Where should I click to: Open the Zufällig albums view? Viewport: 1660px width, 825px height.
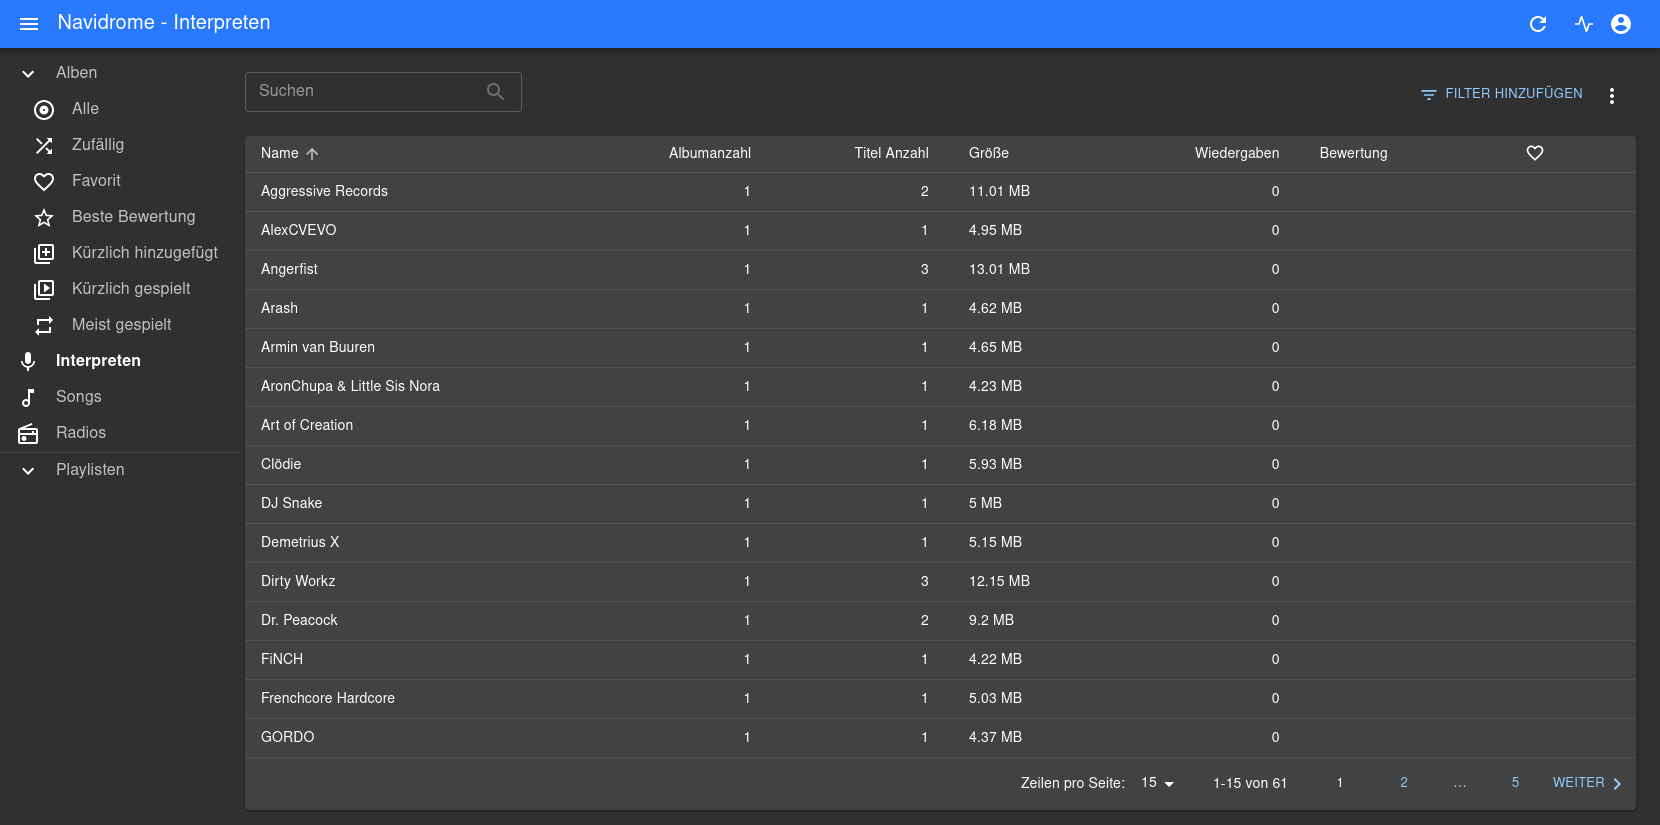120,145
